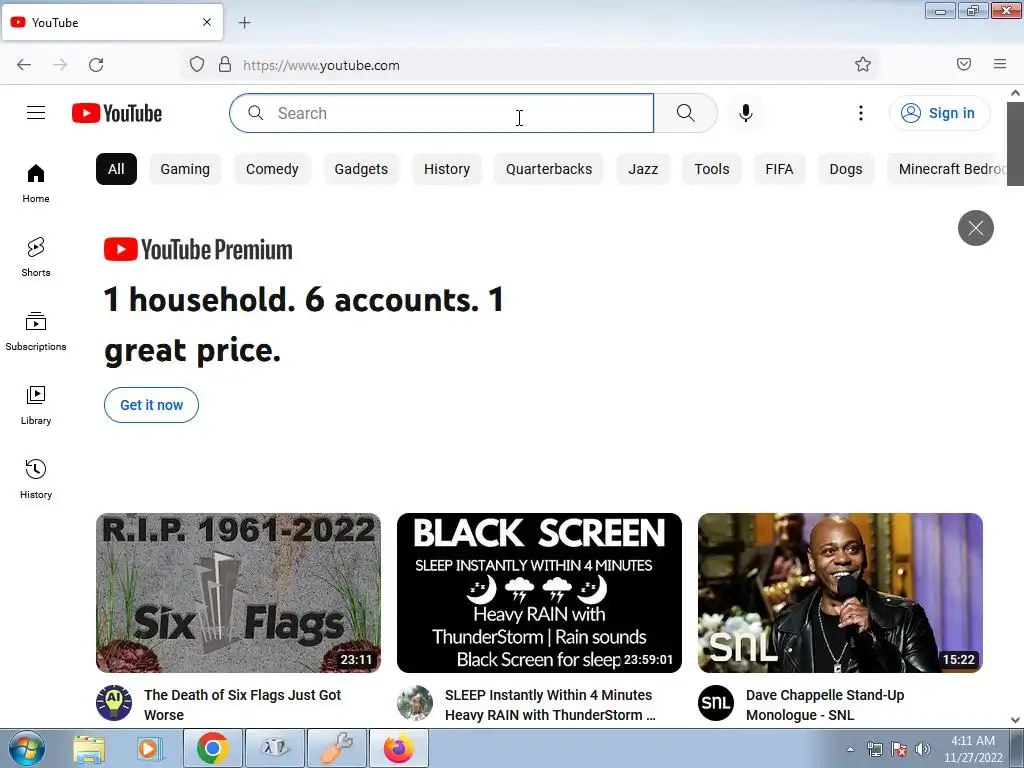Click the YouTube logo
Viewport: 1024px width, 768px height.
click(117, 113)
